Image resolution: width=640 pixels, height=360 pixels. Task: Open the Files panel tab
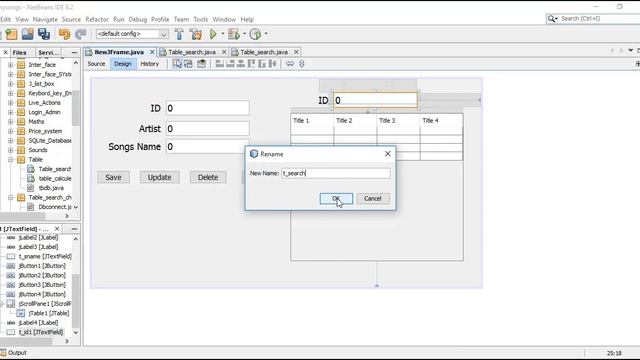pyautogui.click(x=19, y=53)
